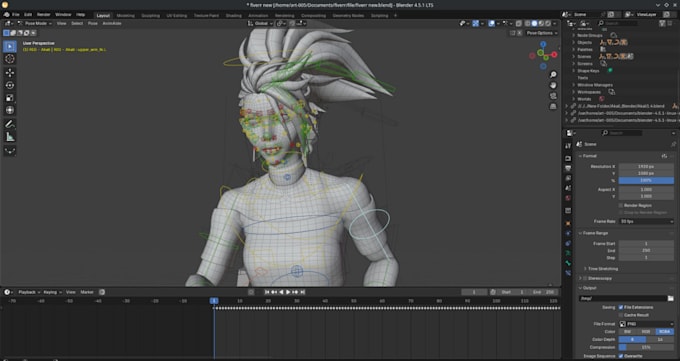The image size is (680, 361).
Task: Toggle the Render Region checkbox
Action: pos(621,205)
